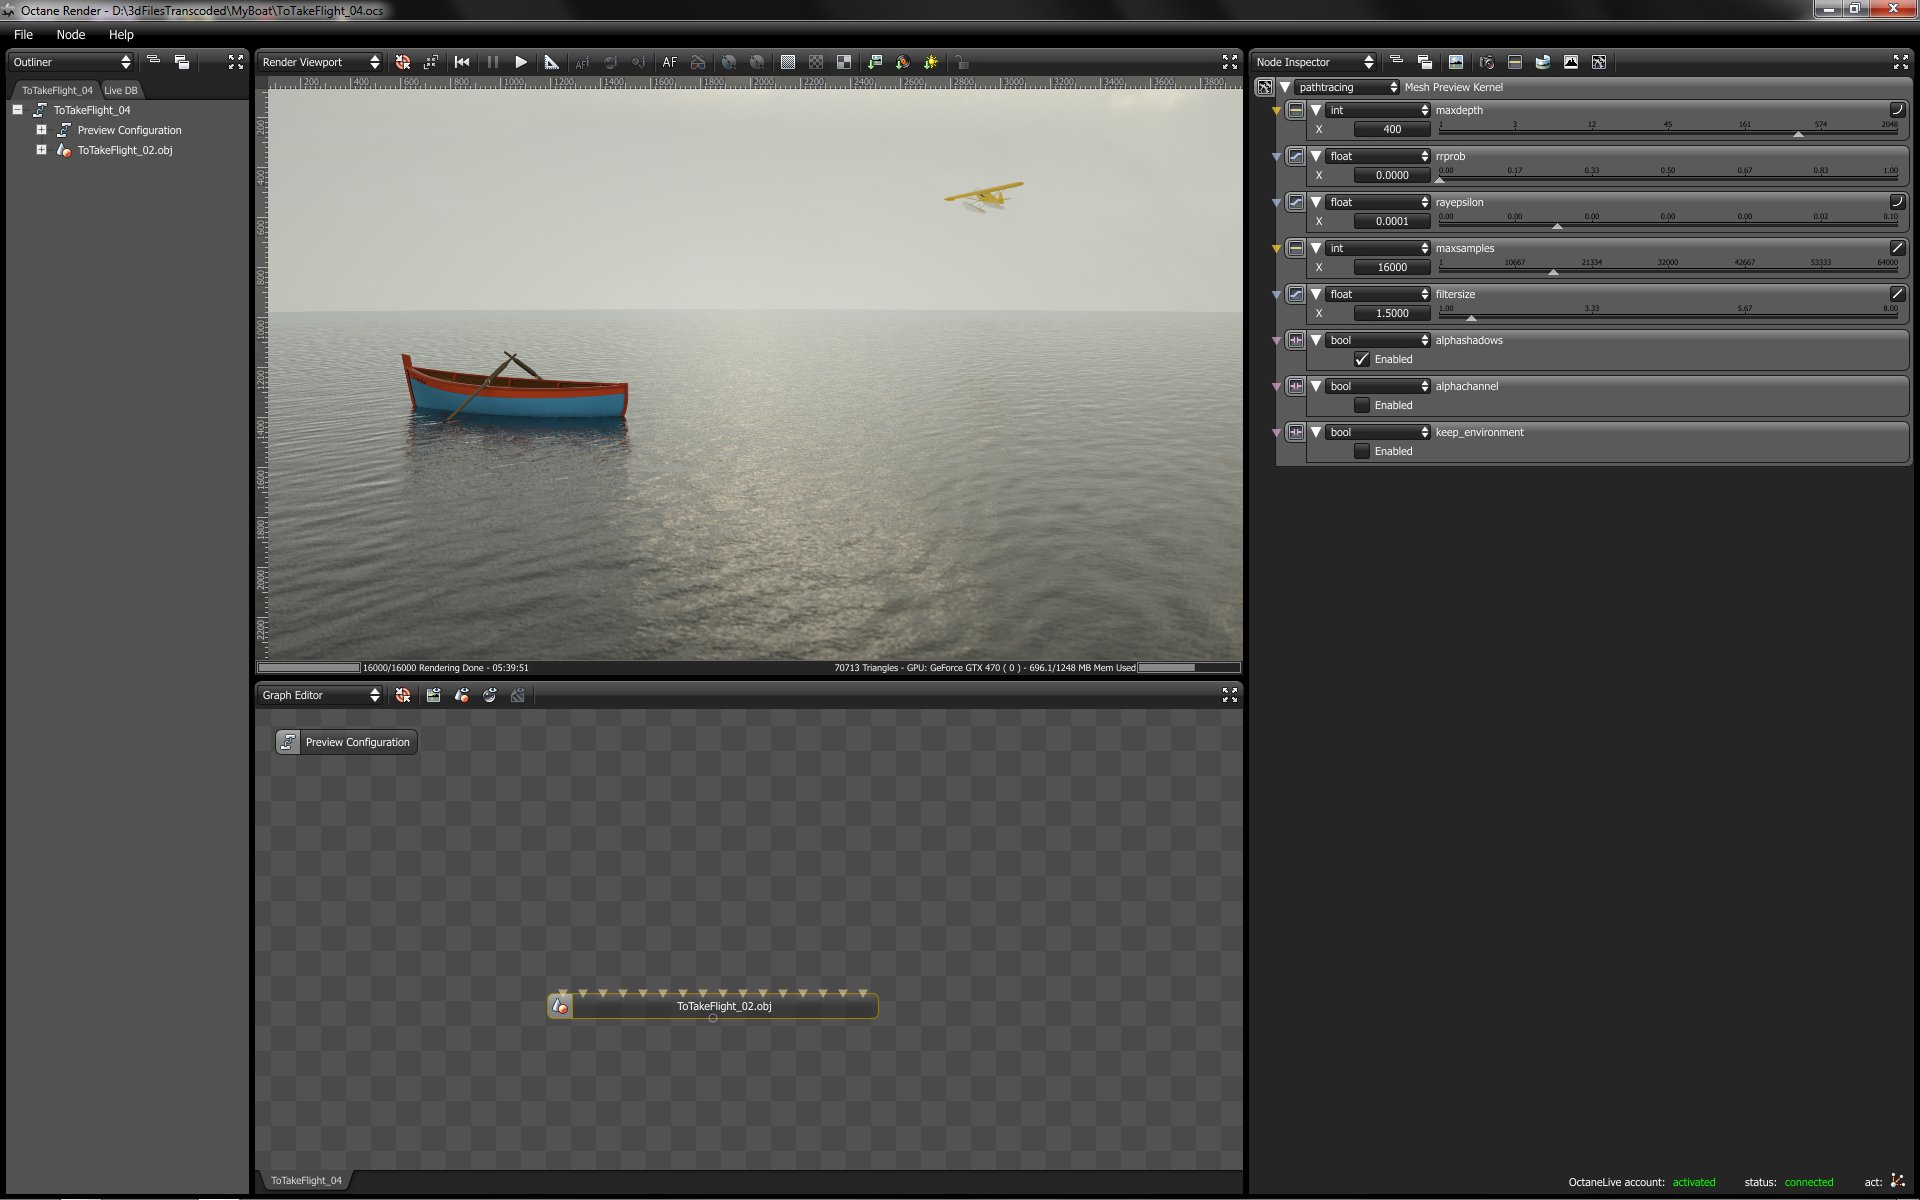Switch to the Live DB tab
Image resolution: width=1920 pixels, height=1200 pixels.
pos(121,90)
